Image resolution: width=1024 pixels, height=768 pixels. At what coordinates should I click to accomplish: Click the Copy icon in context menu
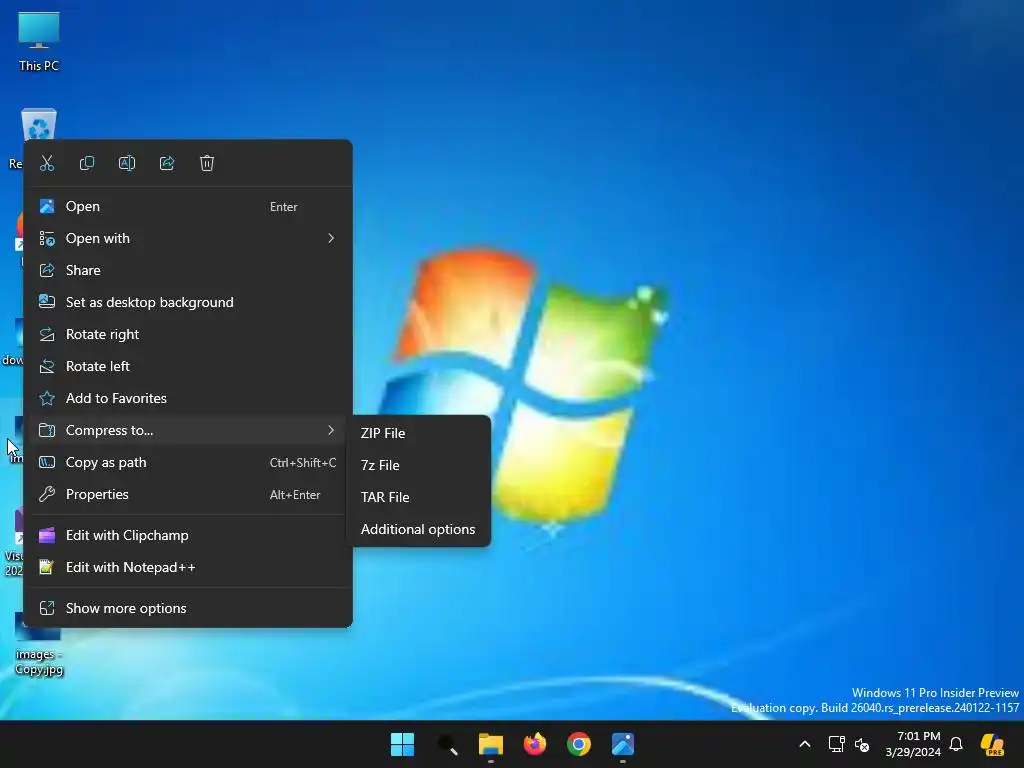tap(87, 163)
